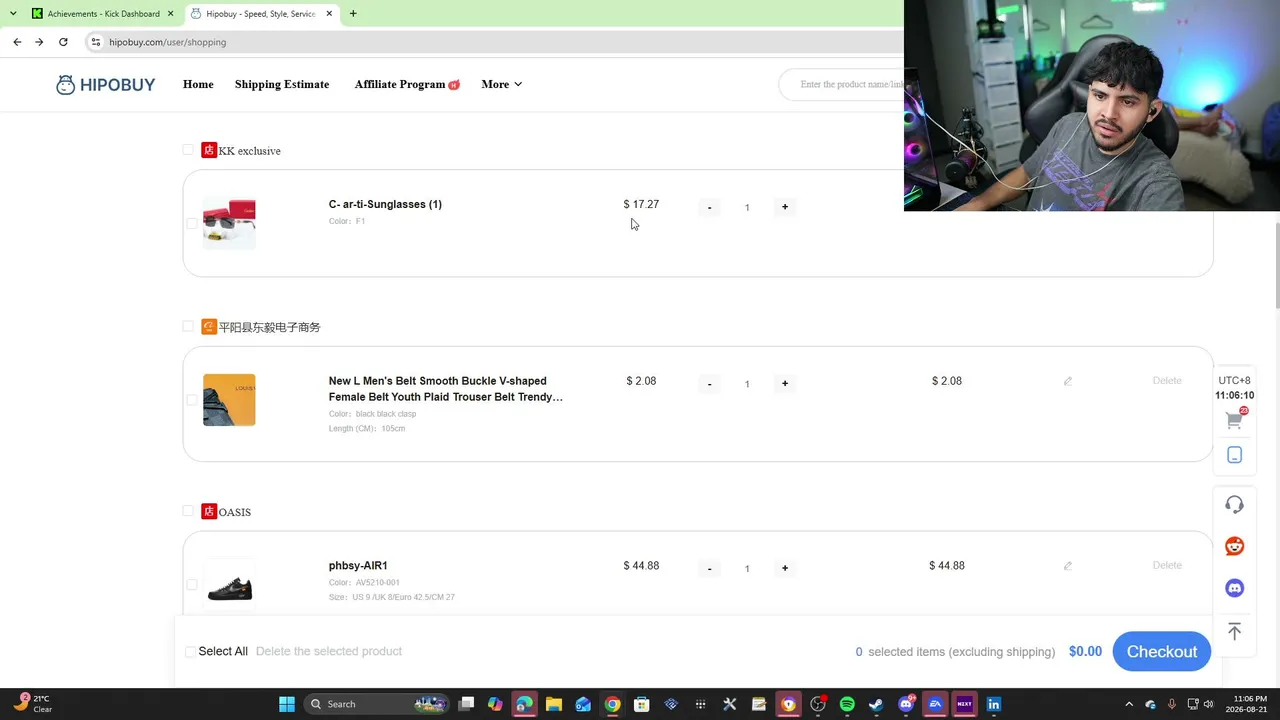Open Google Chrome from the taskbar
The width and height of the screenshot is (1280, 720).
click(612, 704)
